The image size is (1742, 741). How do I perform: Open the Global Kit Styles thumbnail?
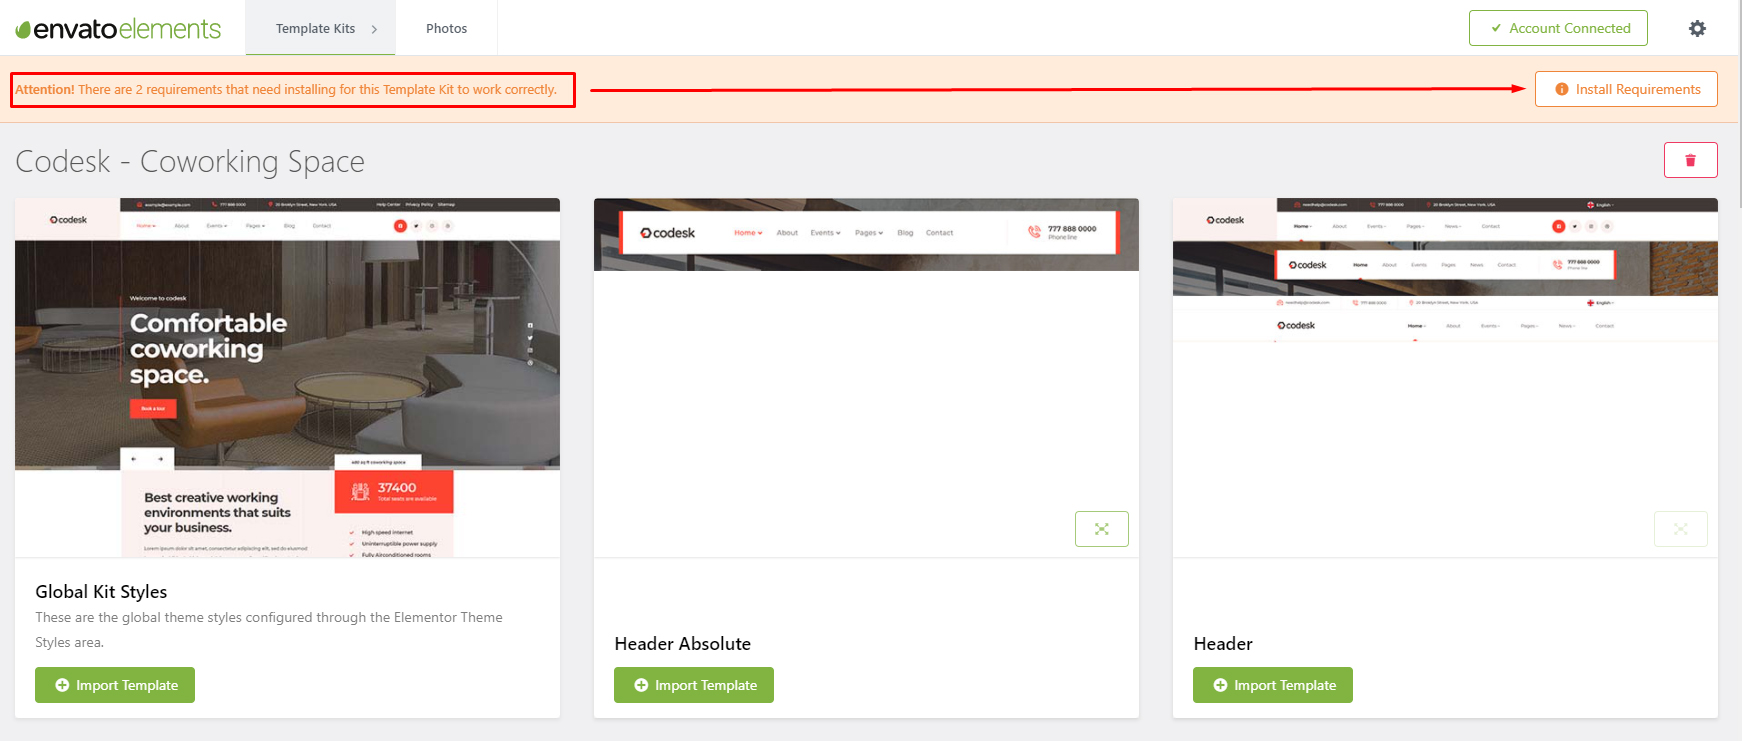tap(287, 377)
